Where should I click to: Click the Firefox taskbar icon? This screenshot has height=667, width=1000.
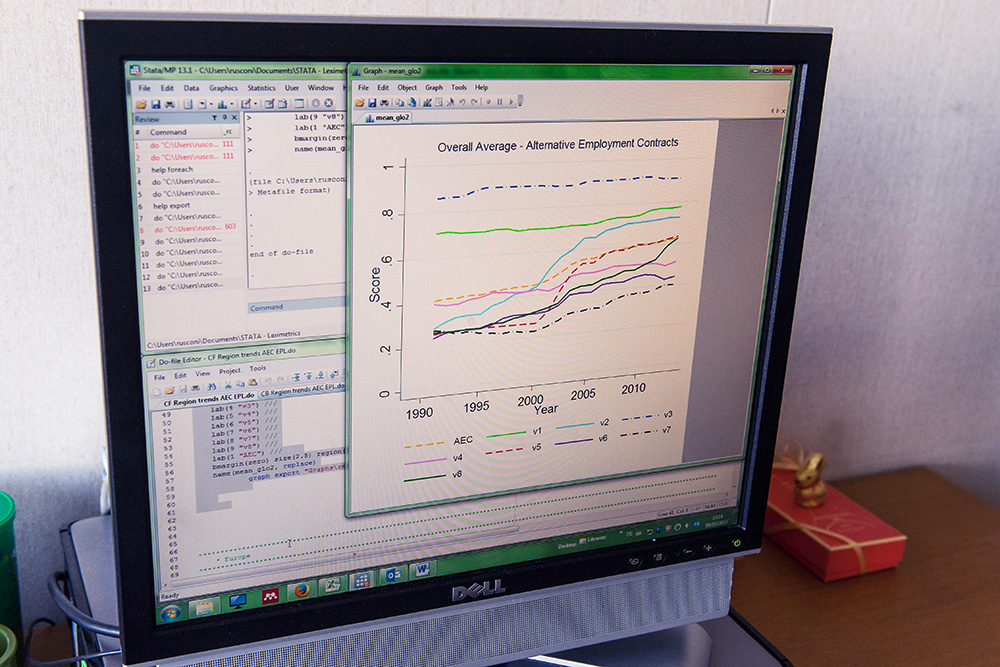point(301,590)
